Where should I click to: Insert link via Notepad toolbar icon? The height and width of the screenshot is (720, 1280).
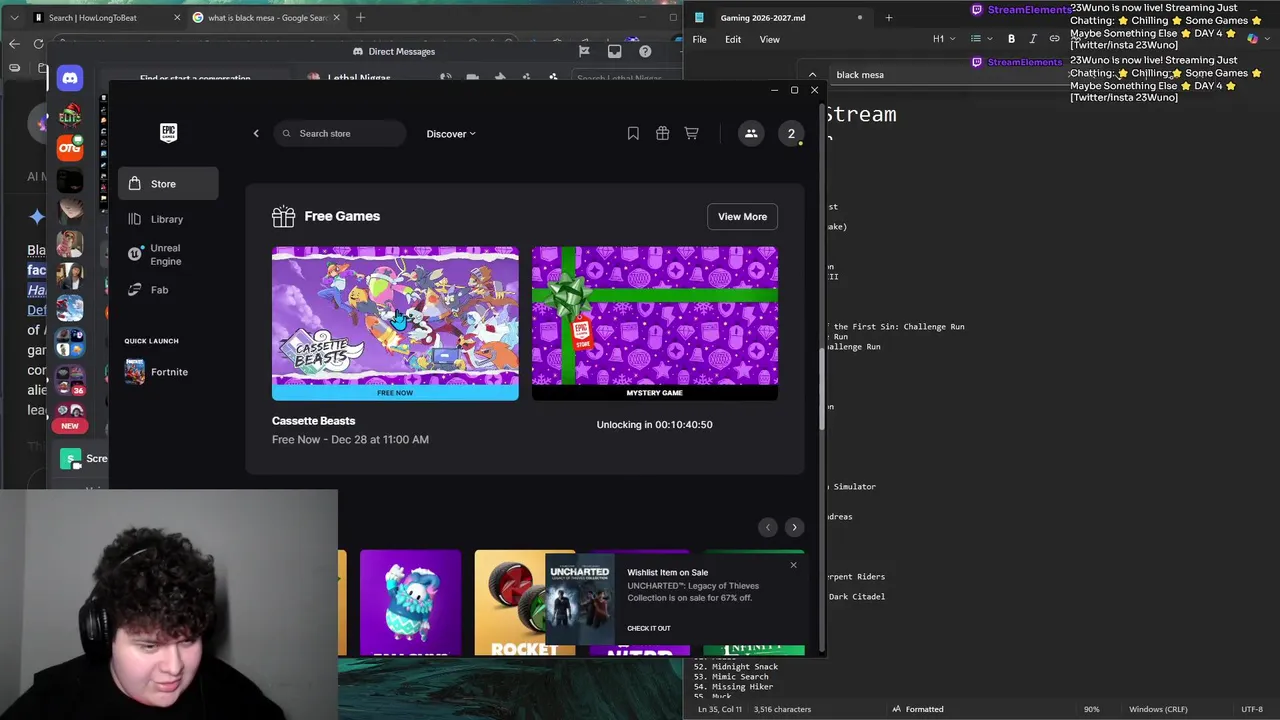[x=1054, y=39]
